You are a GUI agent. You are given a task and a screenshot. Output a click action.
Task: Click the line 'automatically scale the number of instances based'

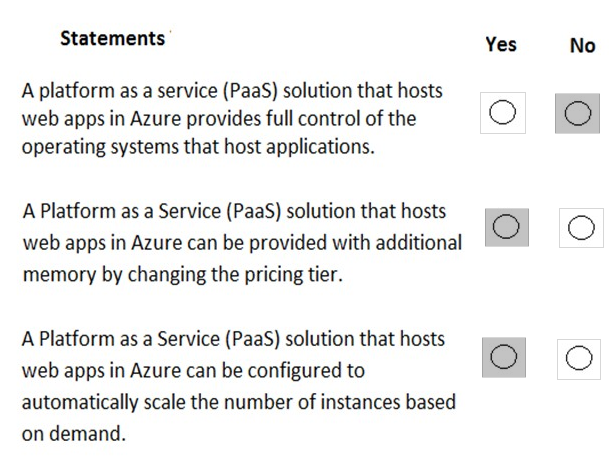coord(238,402)
